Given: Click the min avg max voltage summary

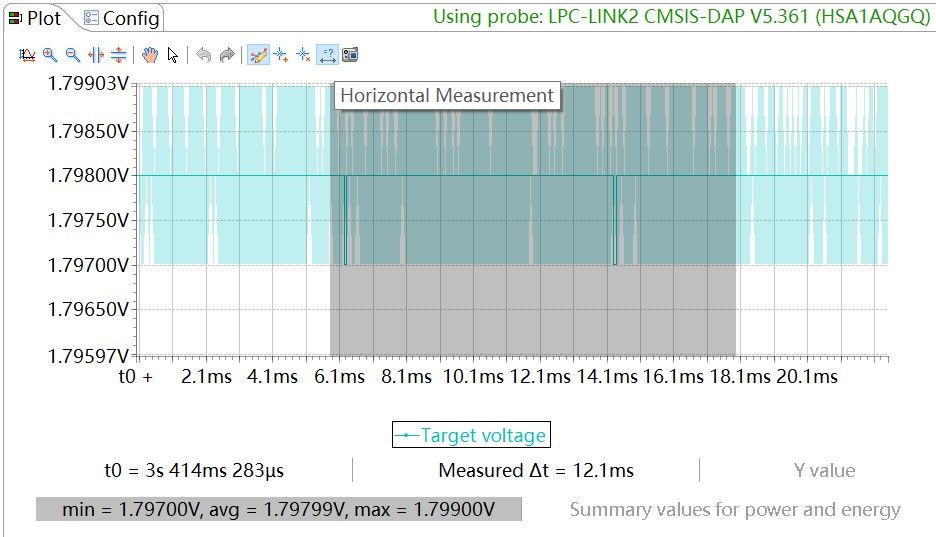Looking at the screenshot, I should point(279,510).
